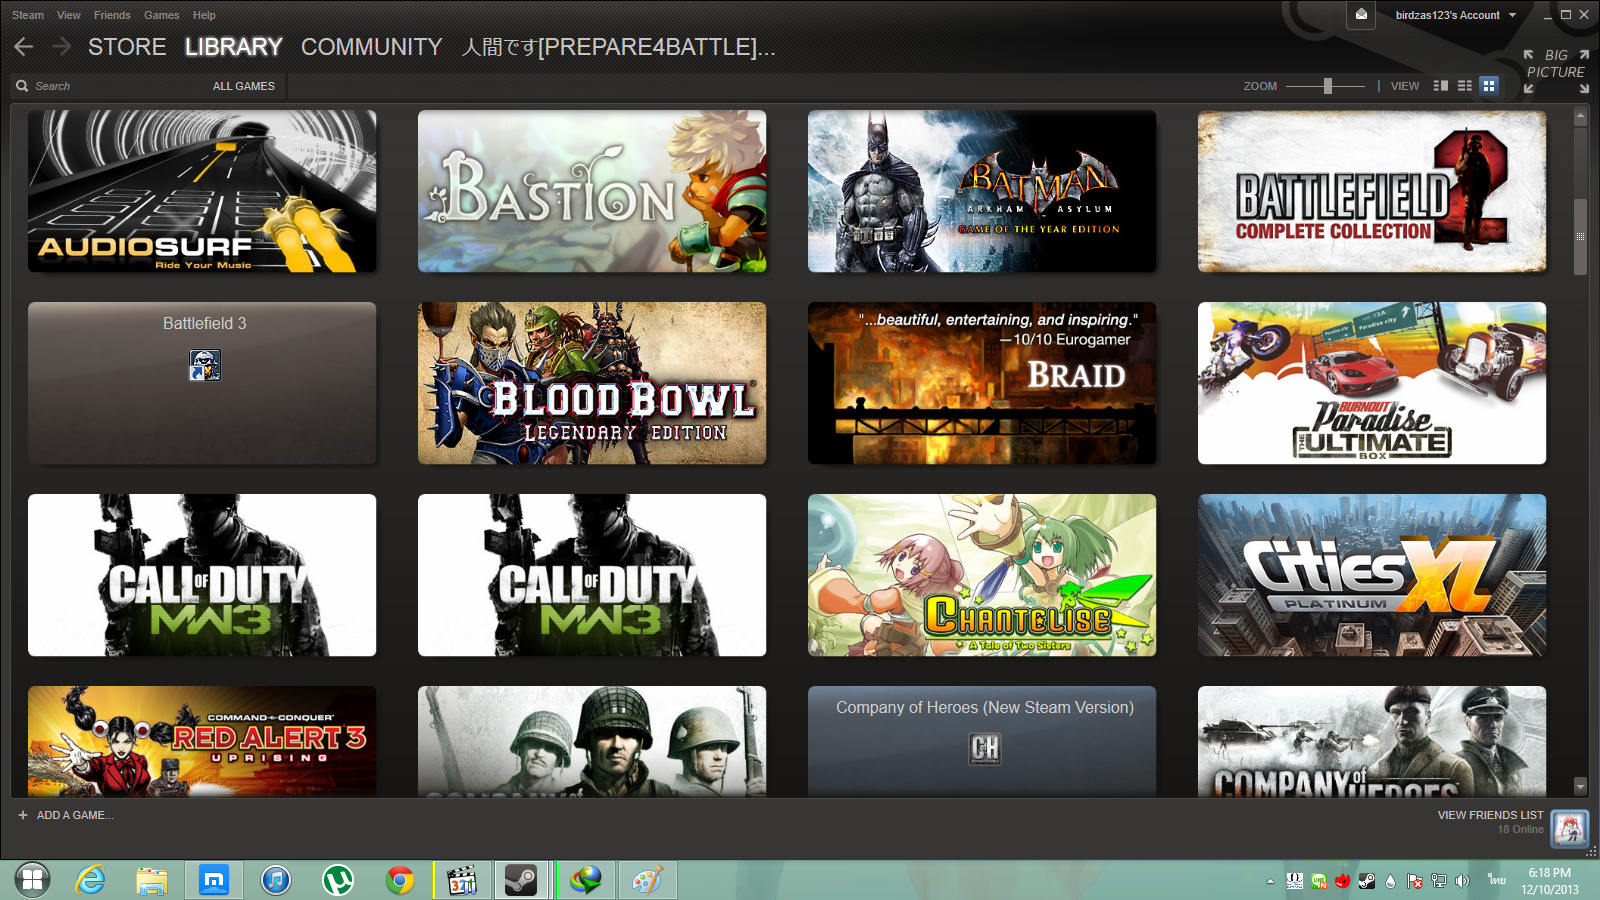Screen dimensions: 1600x900
Task: Select the Bastion game tile
Action: [592, 191]
